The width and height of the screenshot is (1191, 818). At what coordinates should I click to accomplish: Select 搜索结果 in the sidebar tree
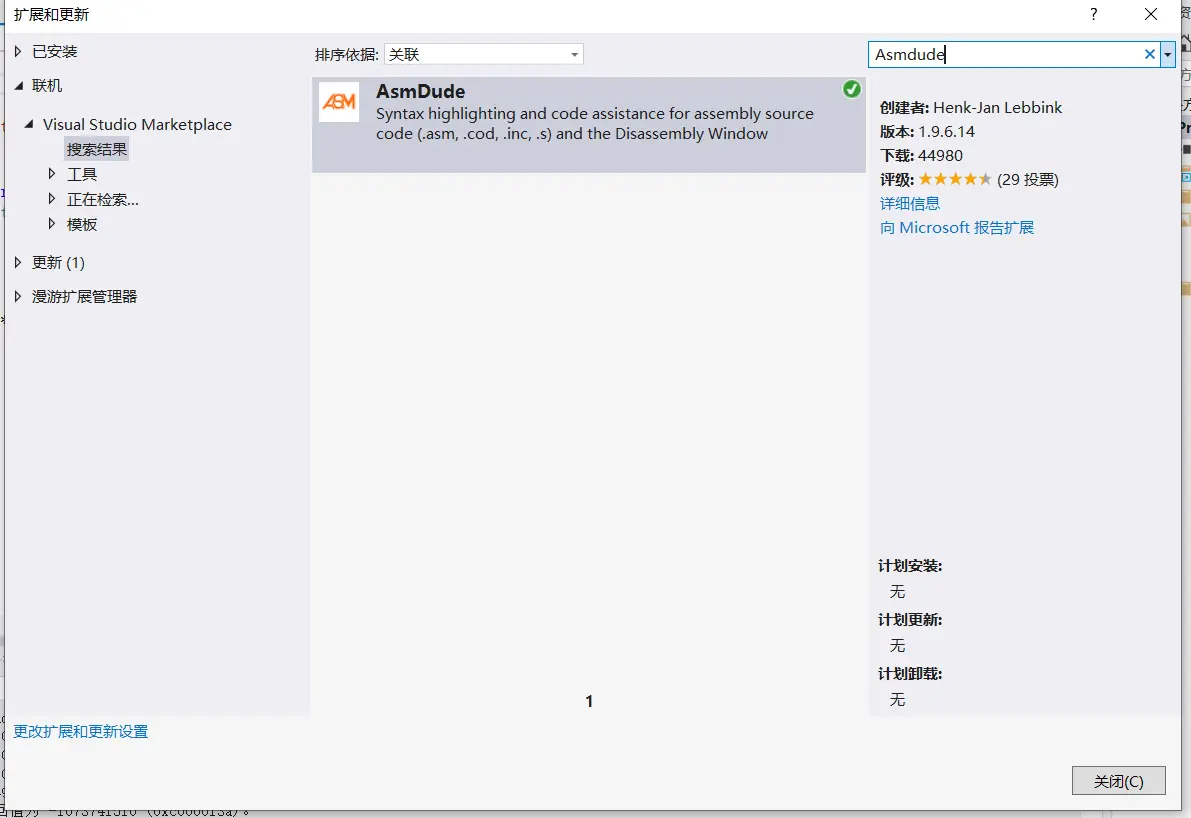96,148
